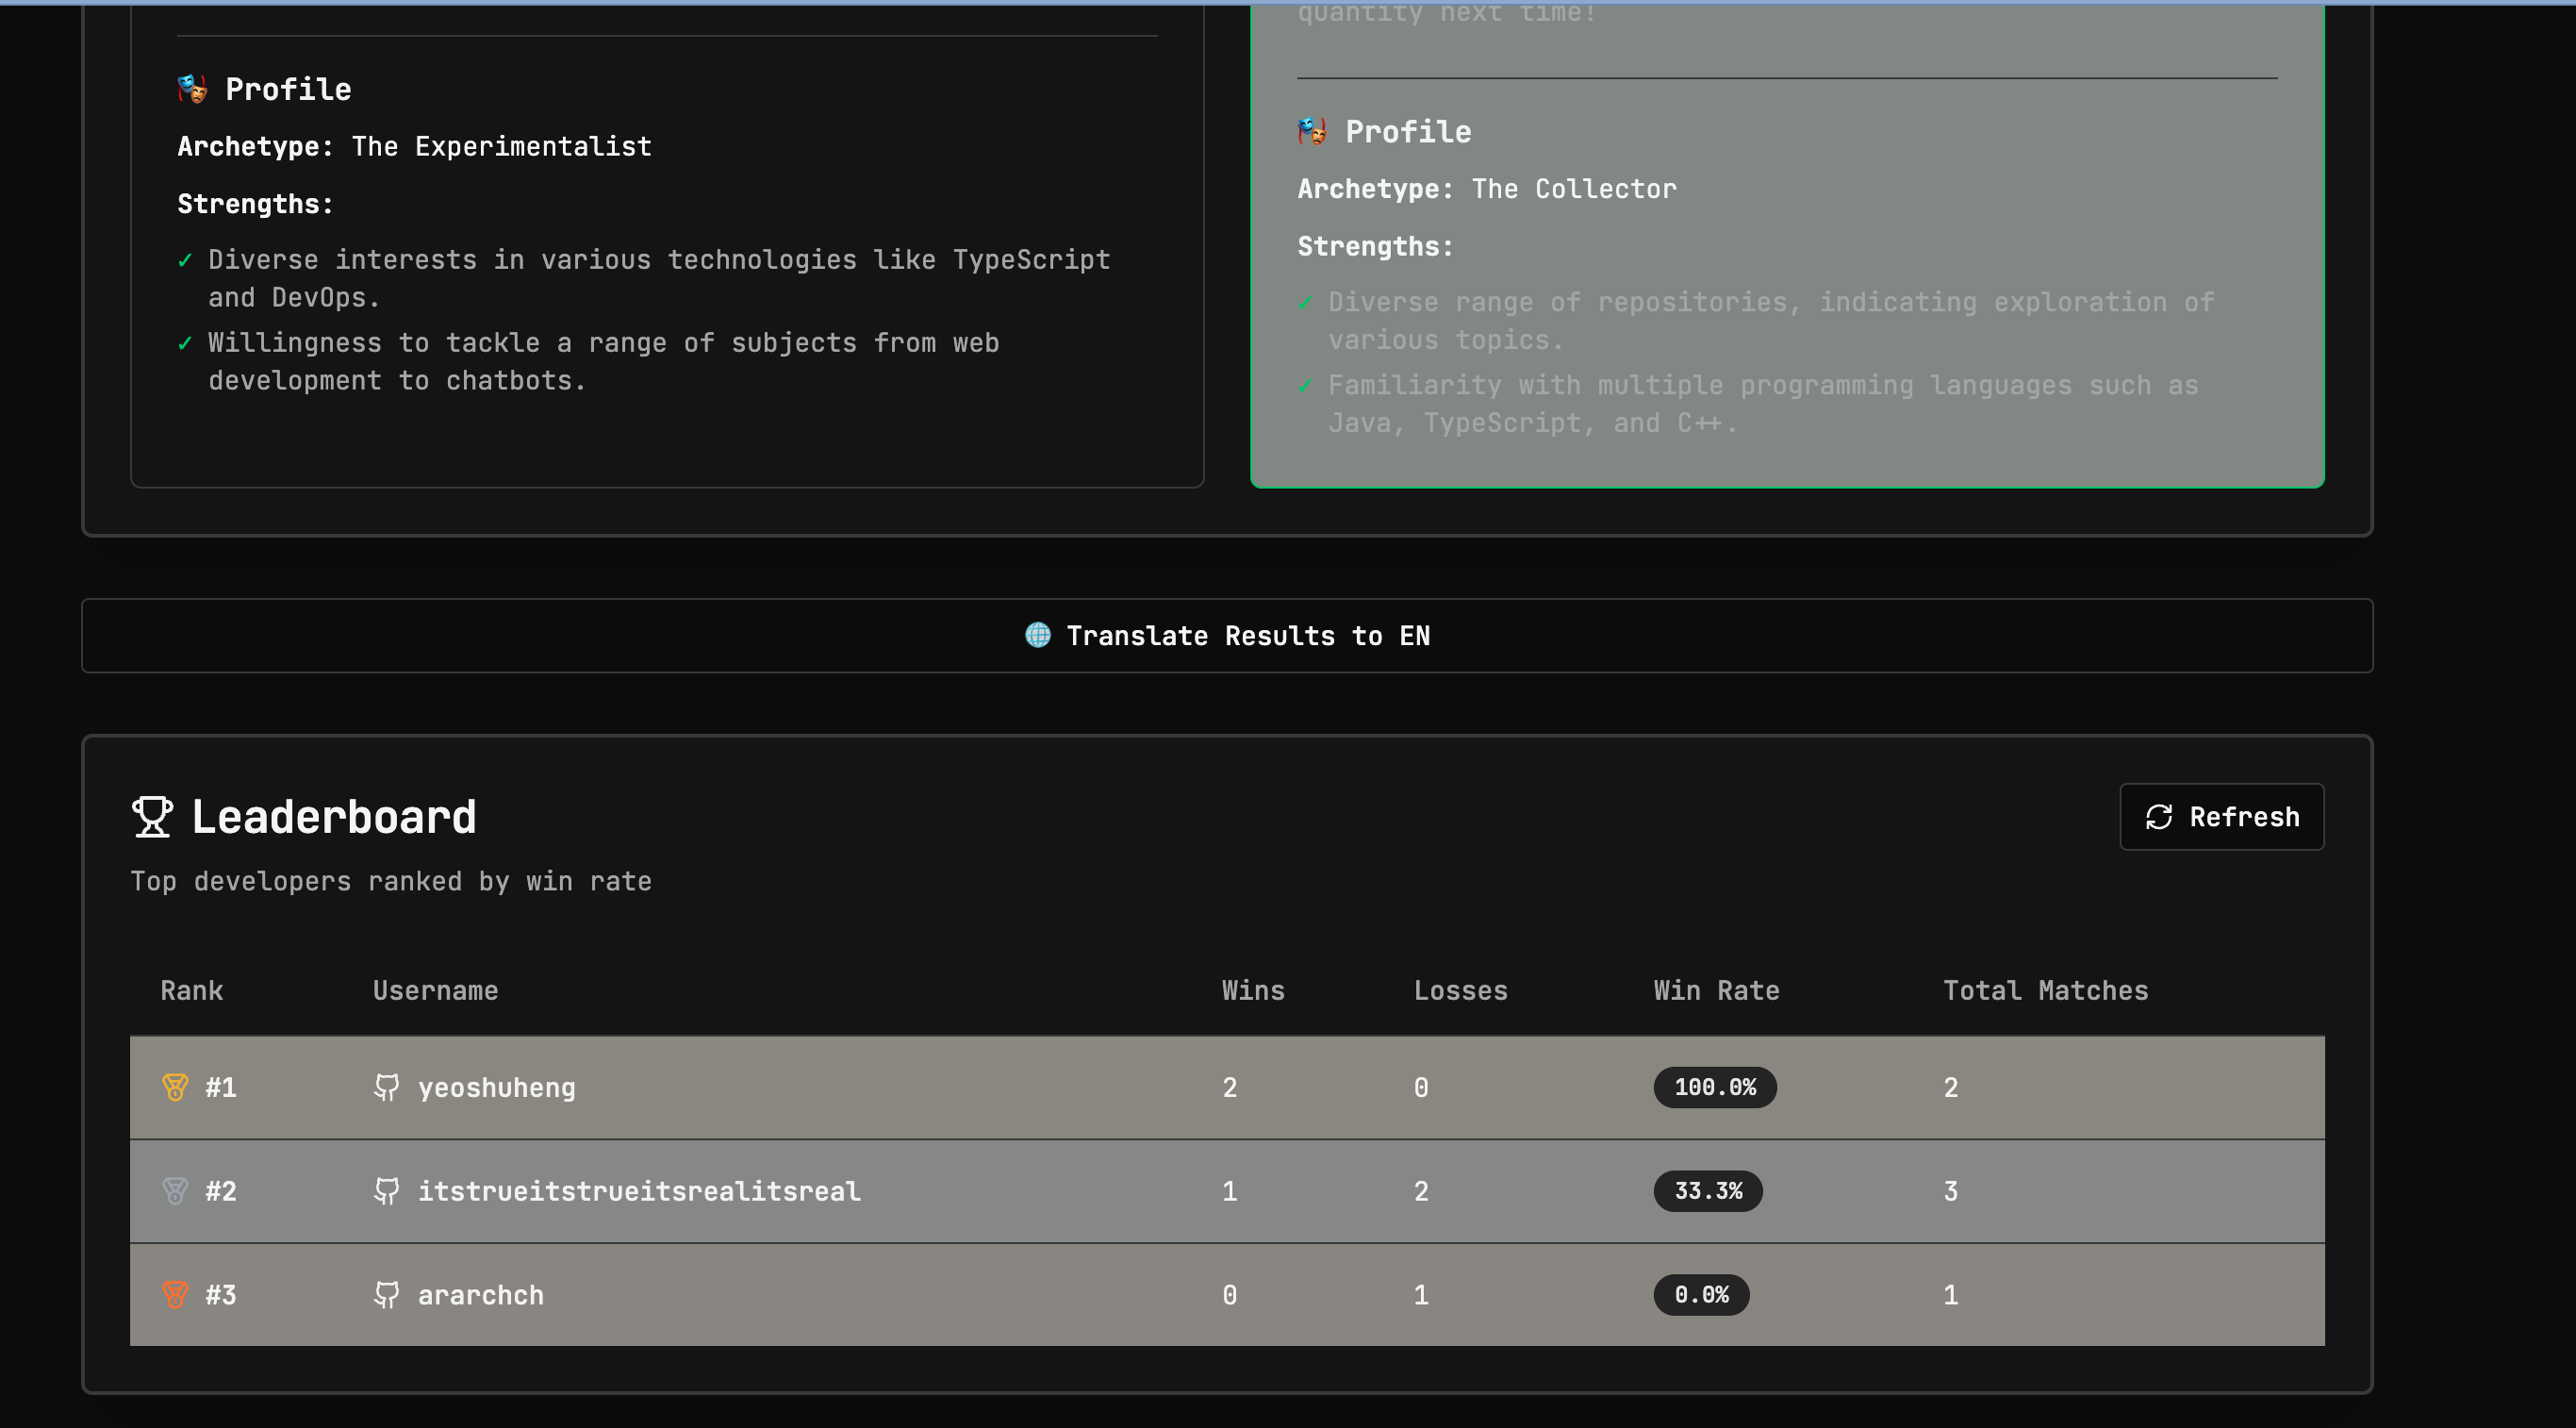2576x1428 pixels.
Task: Click the Username column header
Action: pos(435,991)
